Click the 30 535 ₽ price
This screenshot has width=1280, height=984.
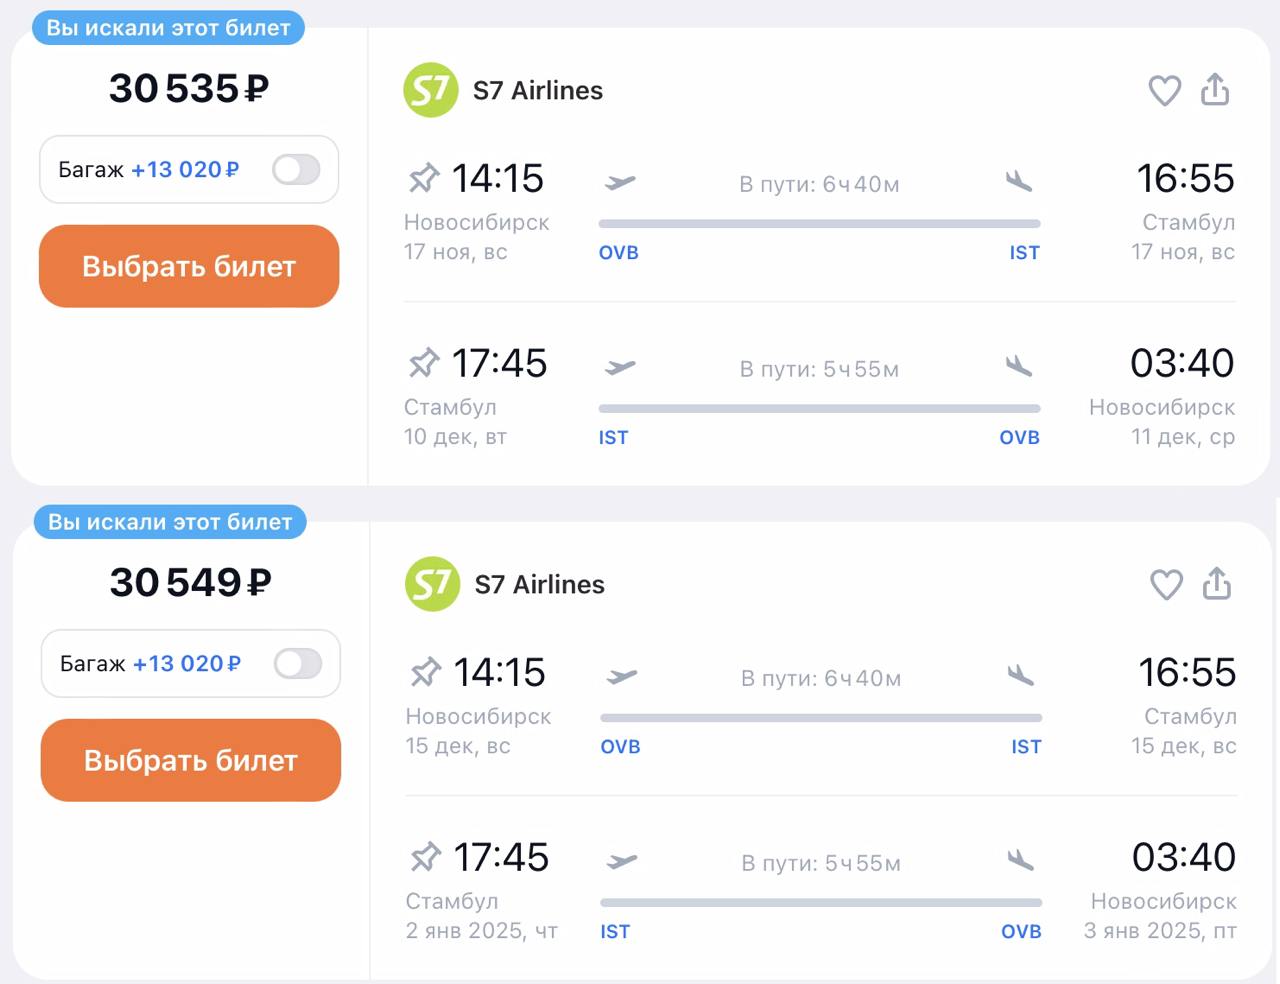[x=189, y=89]
